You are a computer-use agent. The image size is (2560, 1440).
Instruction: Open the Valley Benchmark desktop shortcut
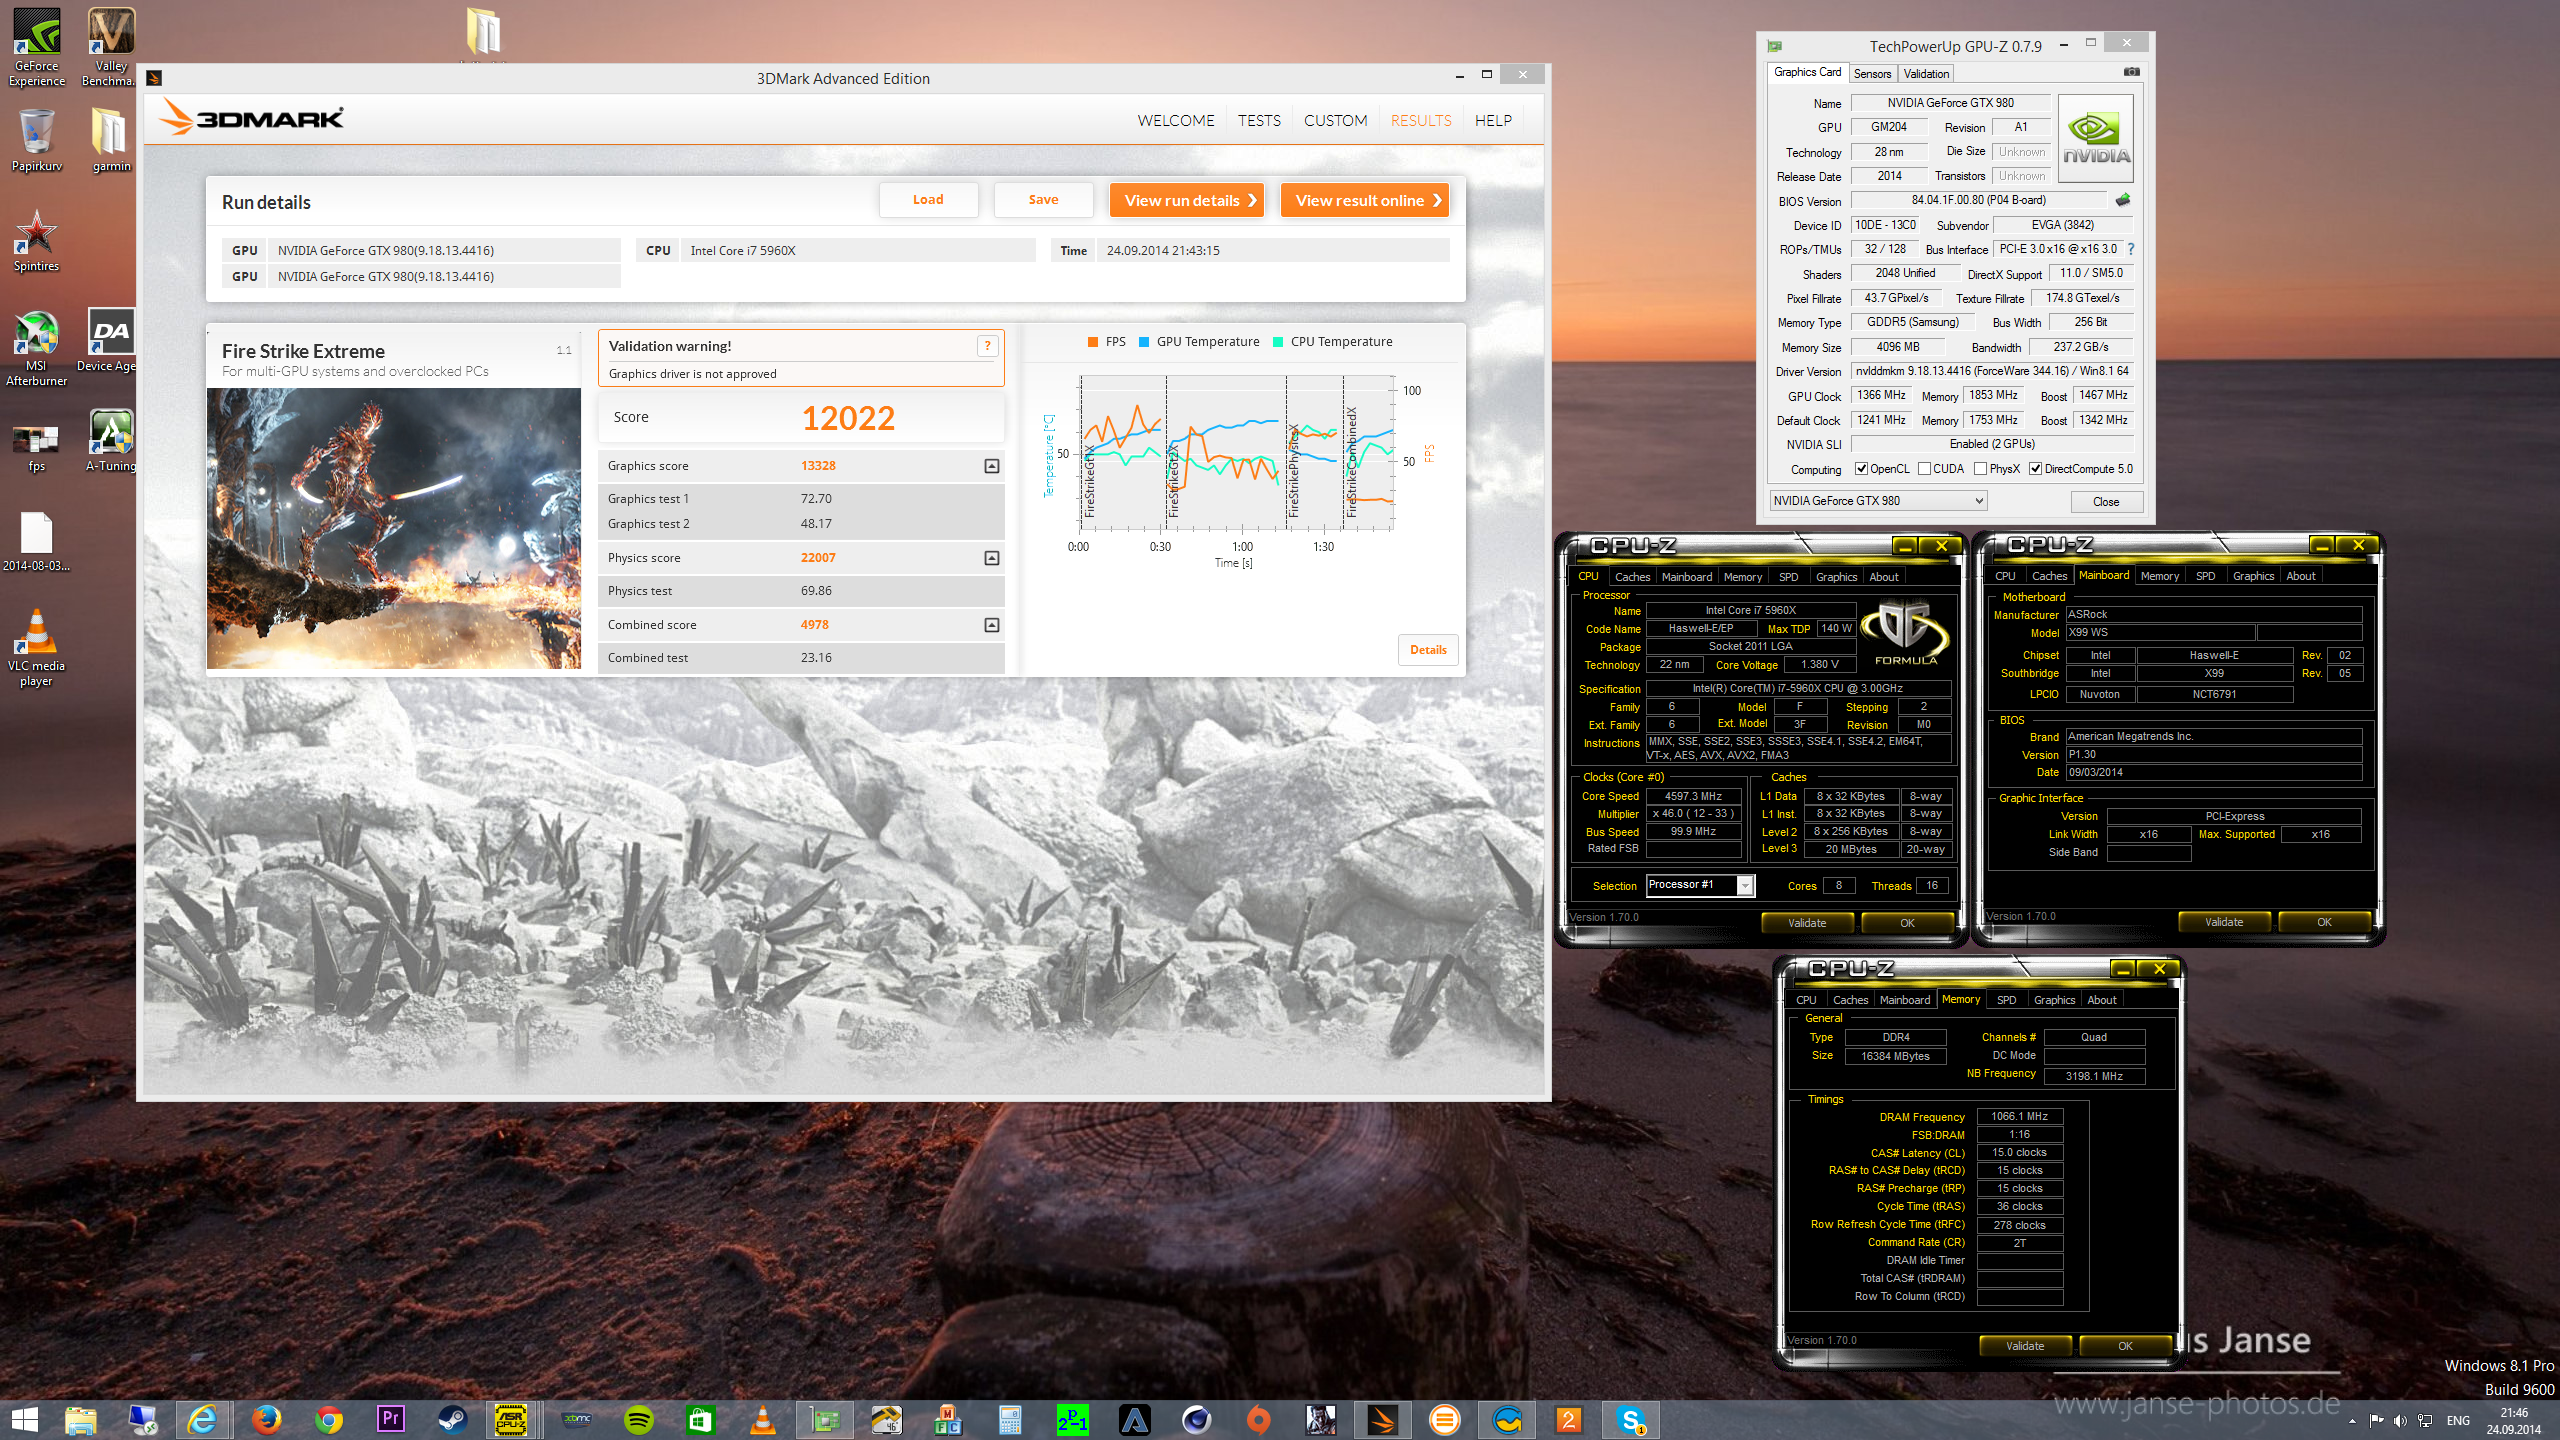111,46
